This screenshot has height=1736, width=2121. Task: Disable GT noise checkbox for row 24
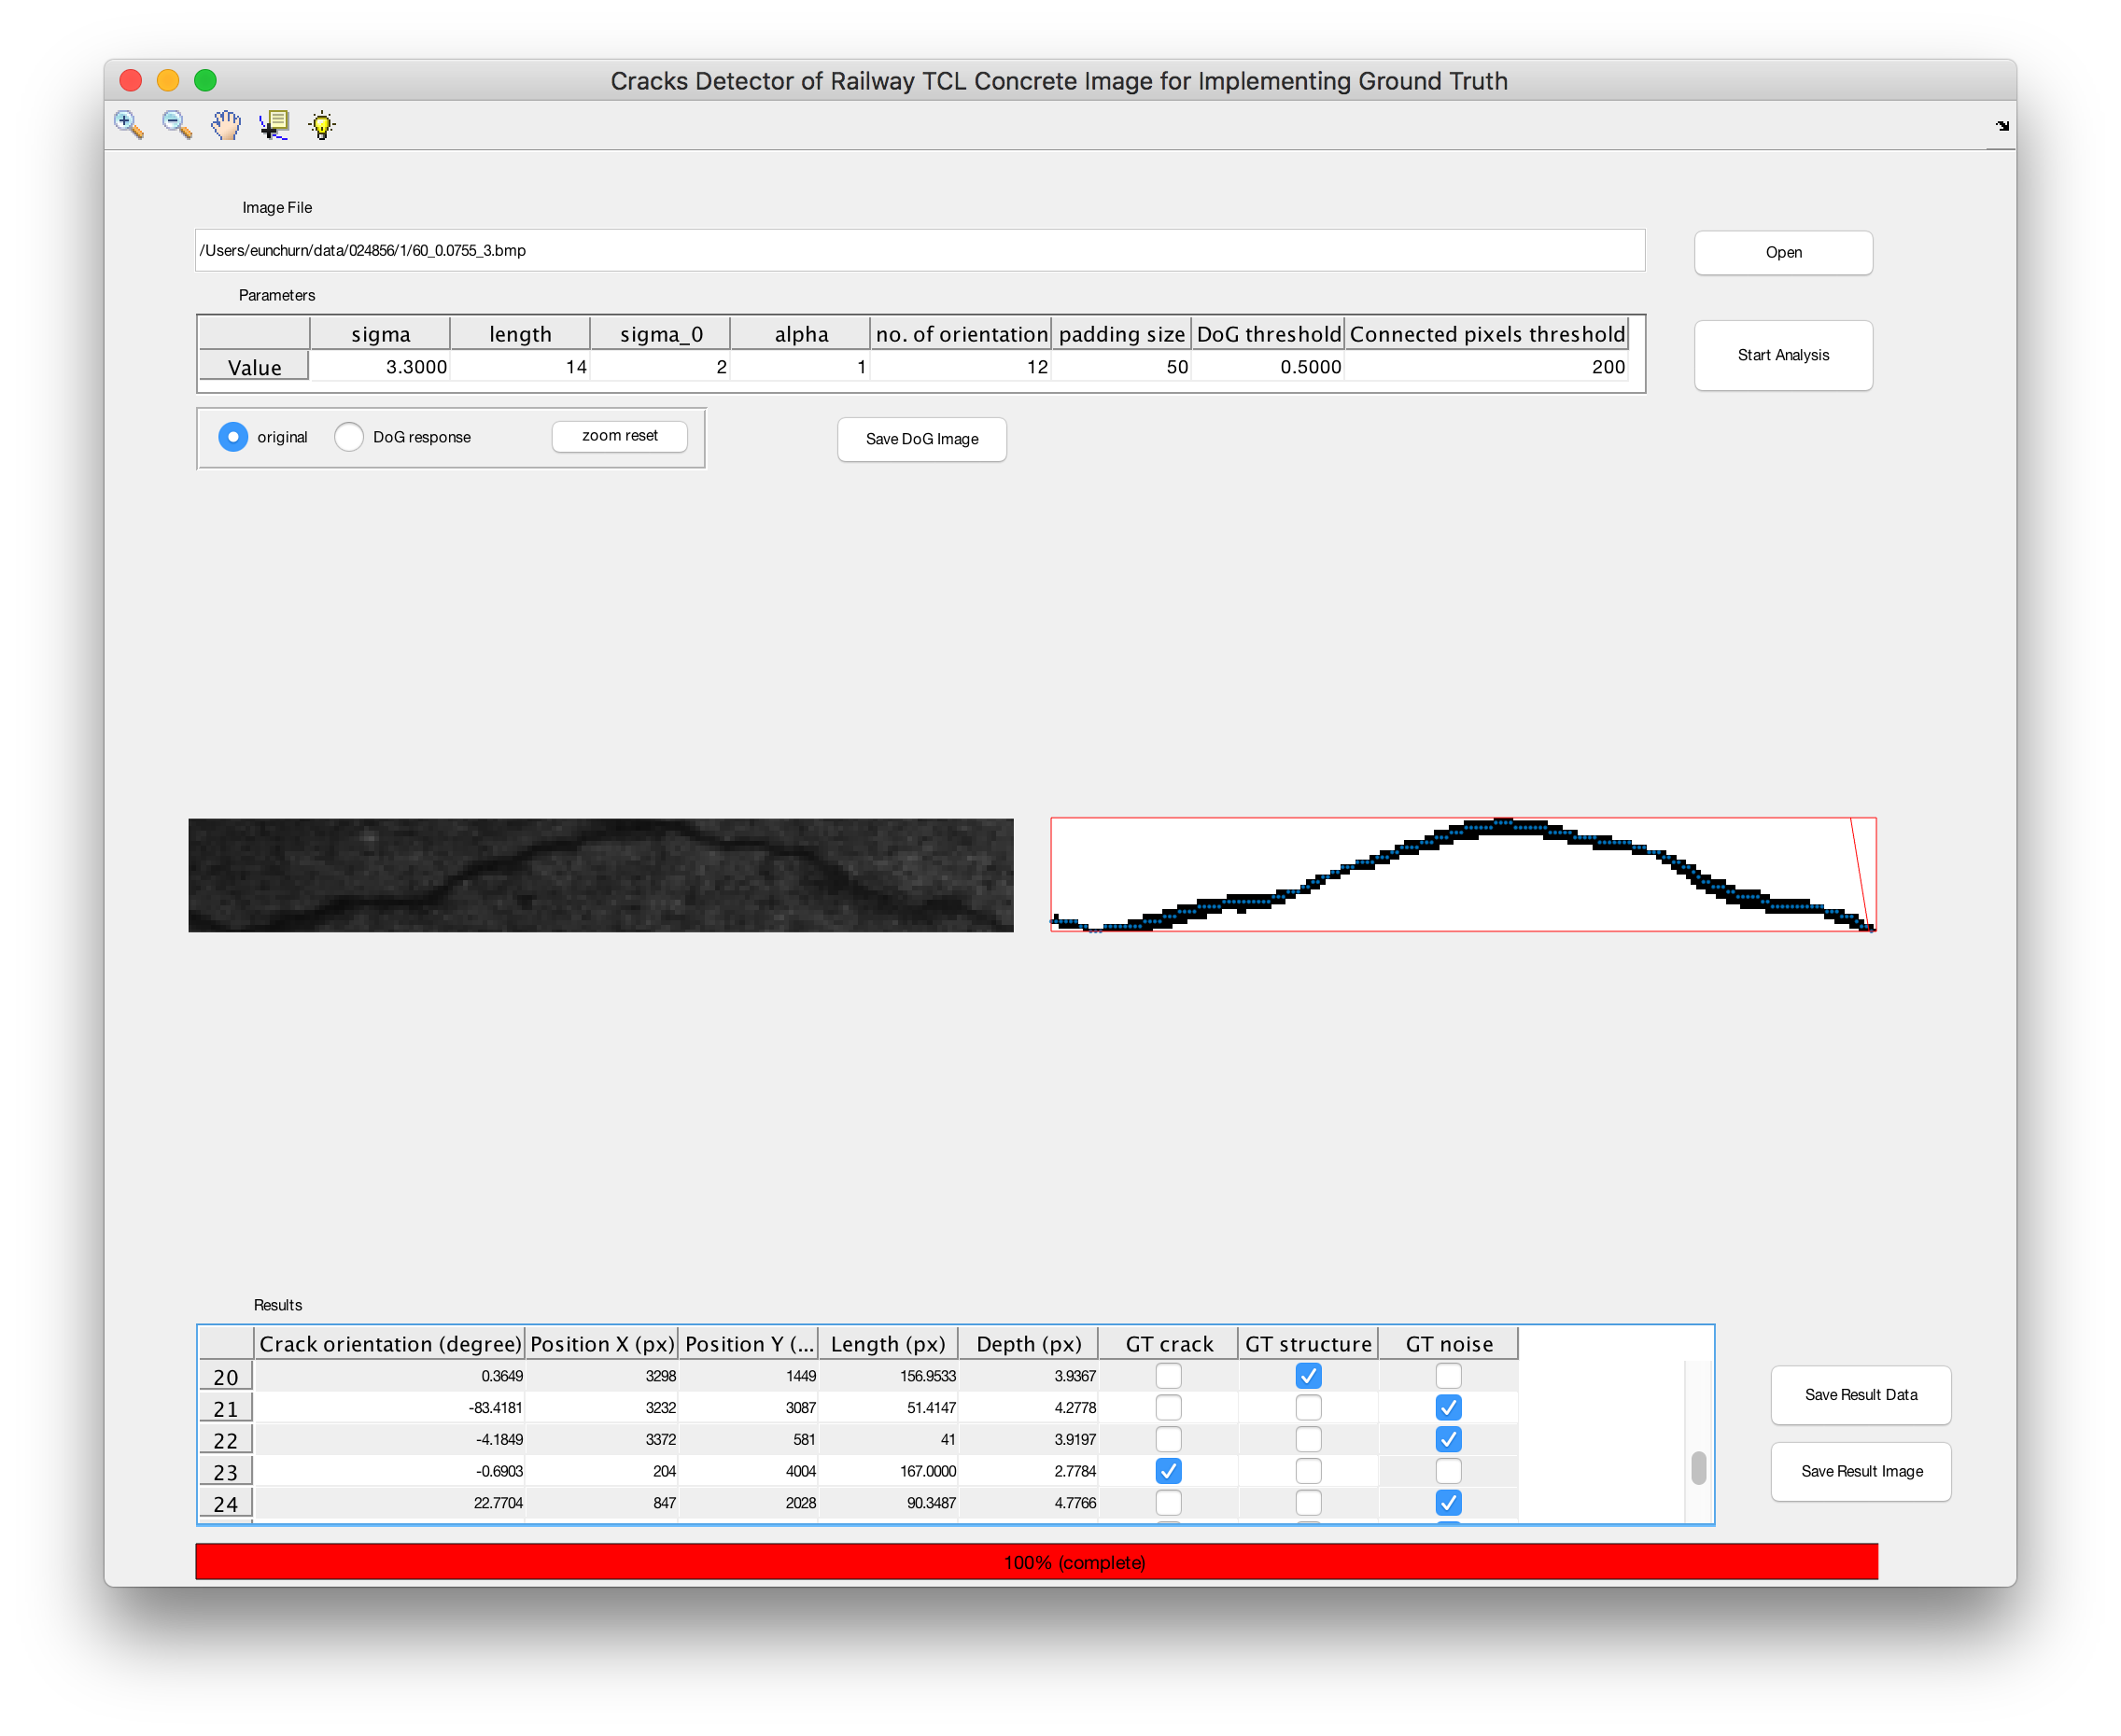point(1446,1504)
